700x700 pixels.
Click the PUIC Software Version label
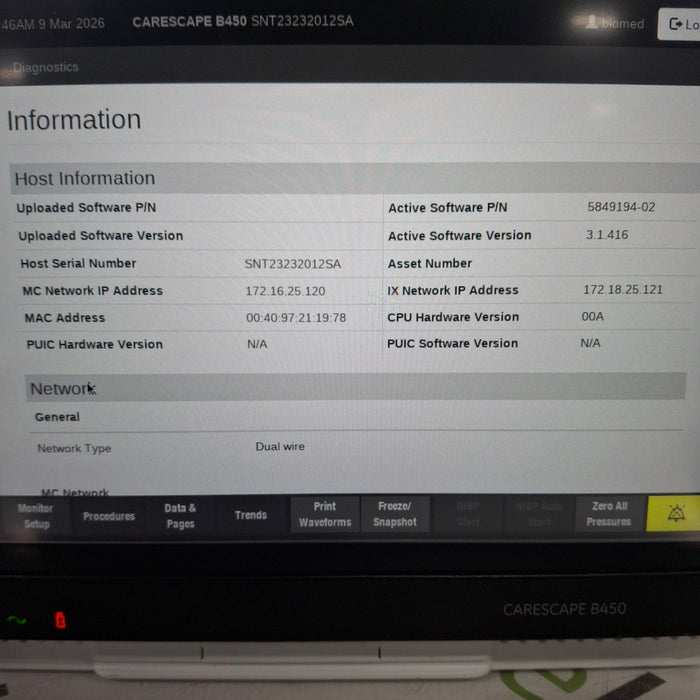click(x=452, y=343)
